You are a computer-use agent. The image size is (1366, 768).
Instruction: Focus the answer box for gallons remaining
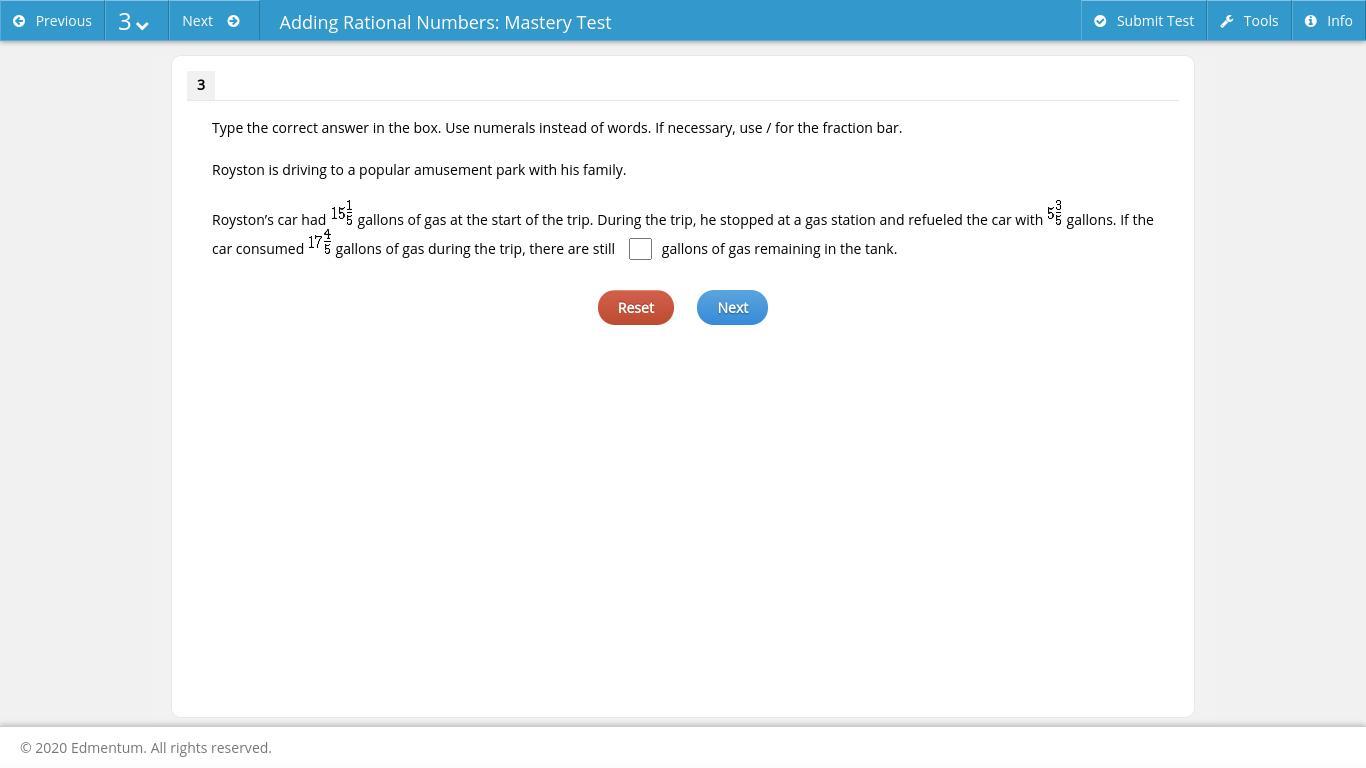pos(640,249)
